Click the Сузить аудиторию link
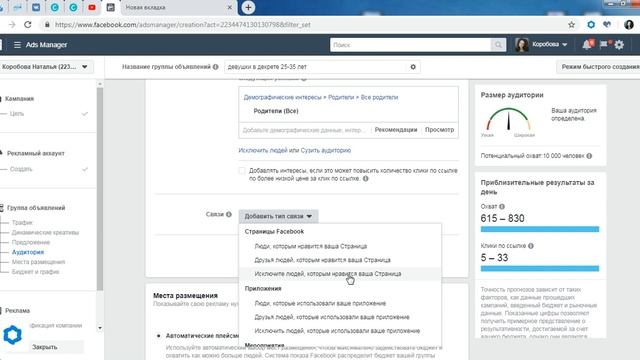This screenshot has width=640, height=360. tap(326, 150)
